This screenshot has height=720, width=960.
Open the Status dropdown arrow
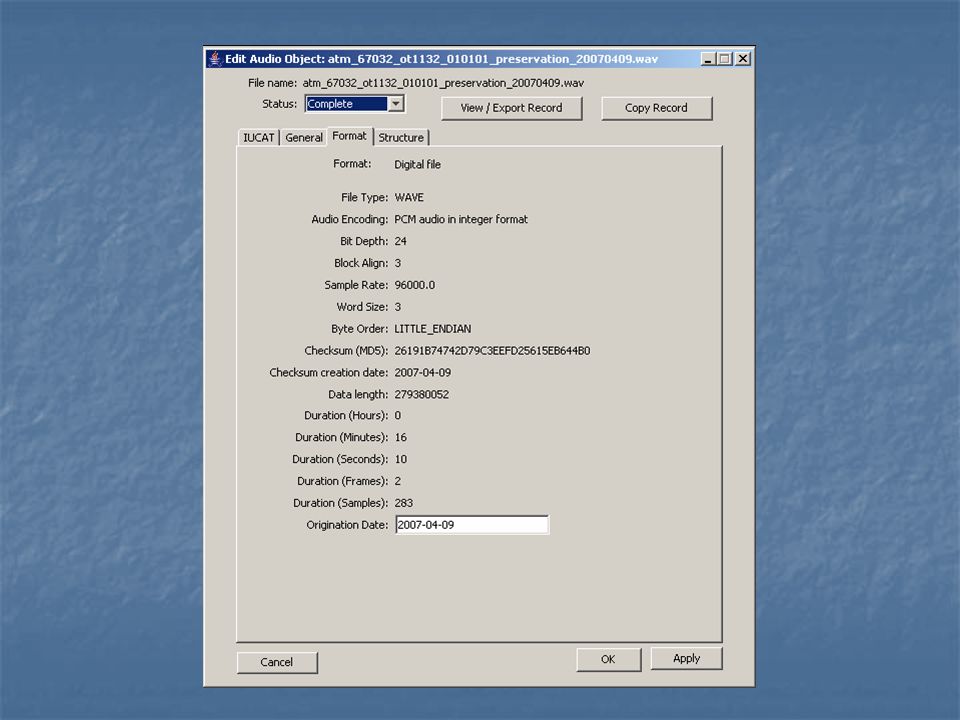click(396, 104)
